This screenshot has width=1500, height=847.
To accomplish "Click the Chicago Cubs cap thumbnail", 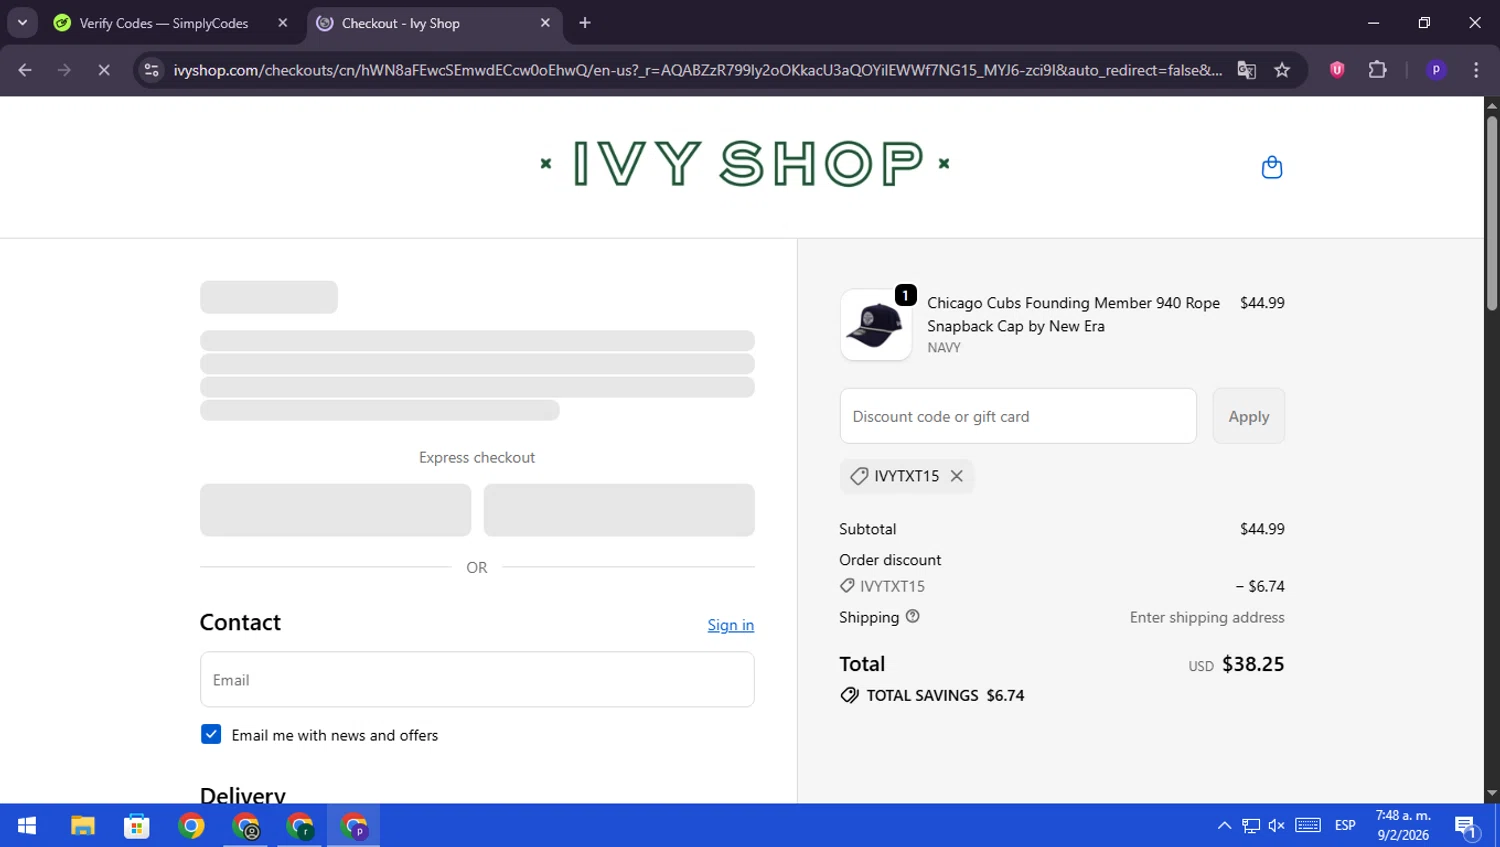I will coord(876,325).
